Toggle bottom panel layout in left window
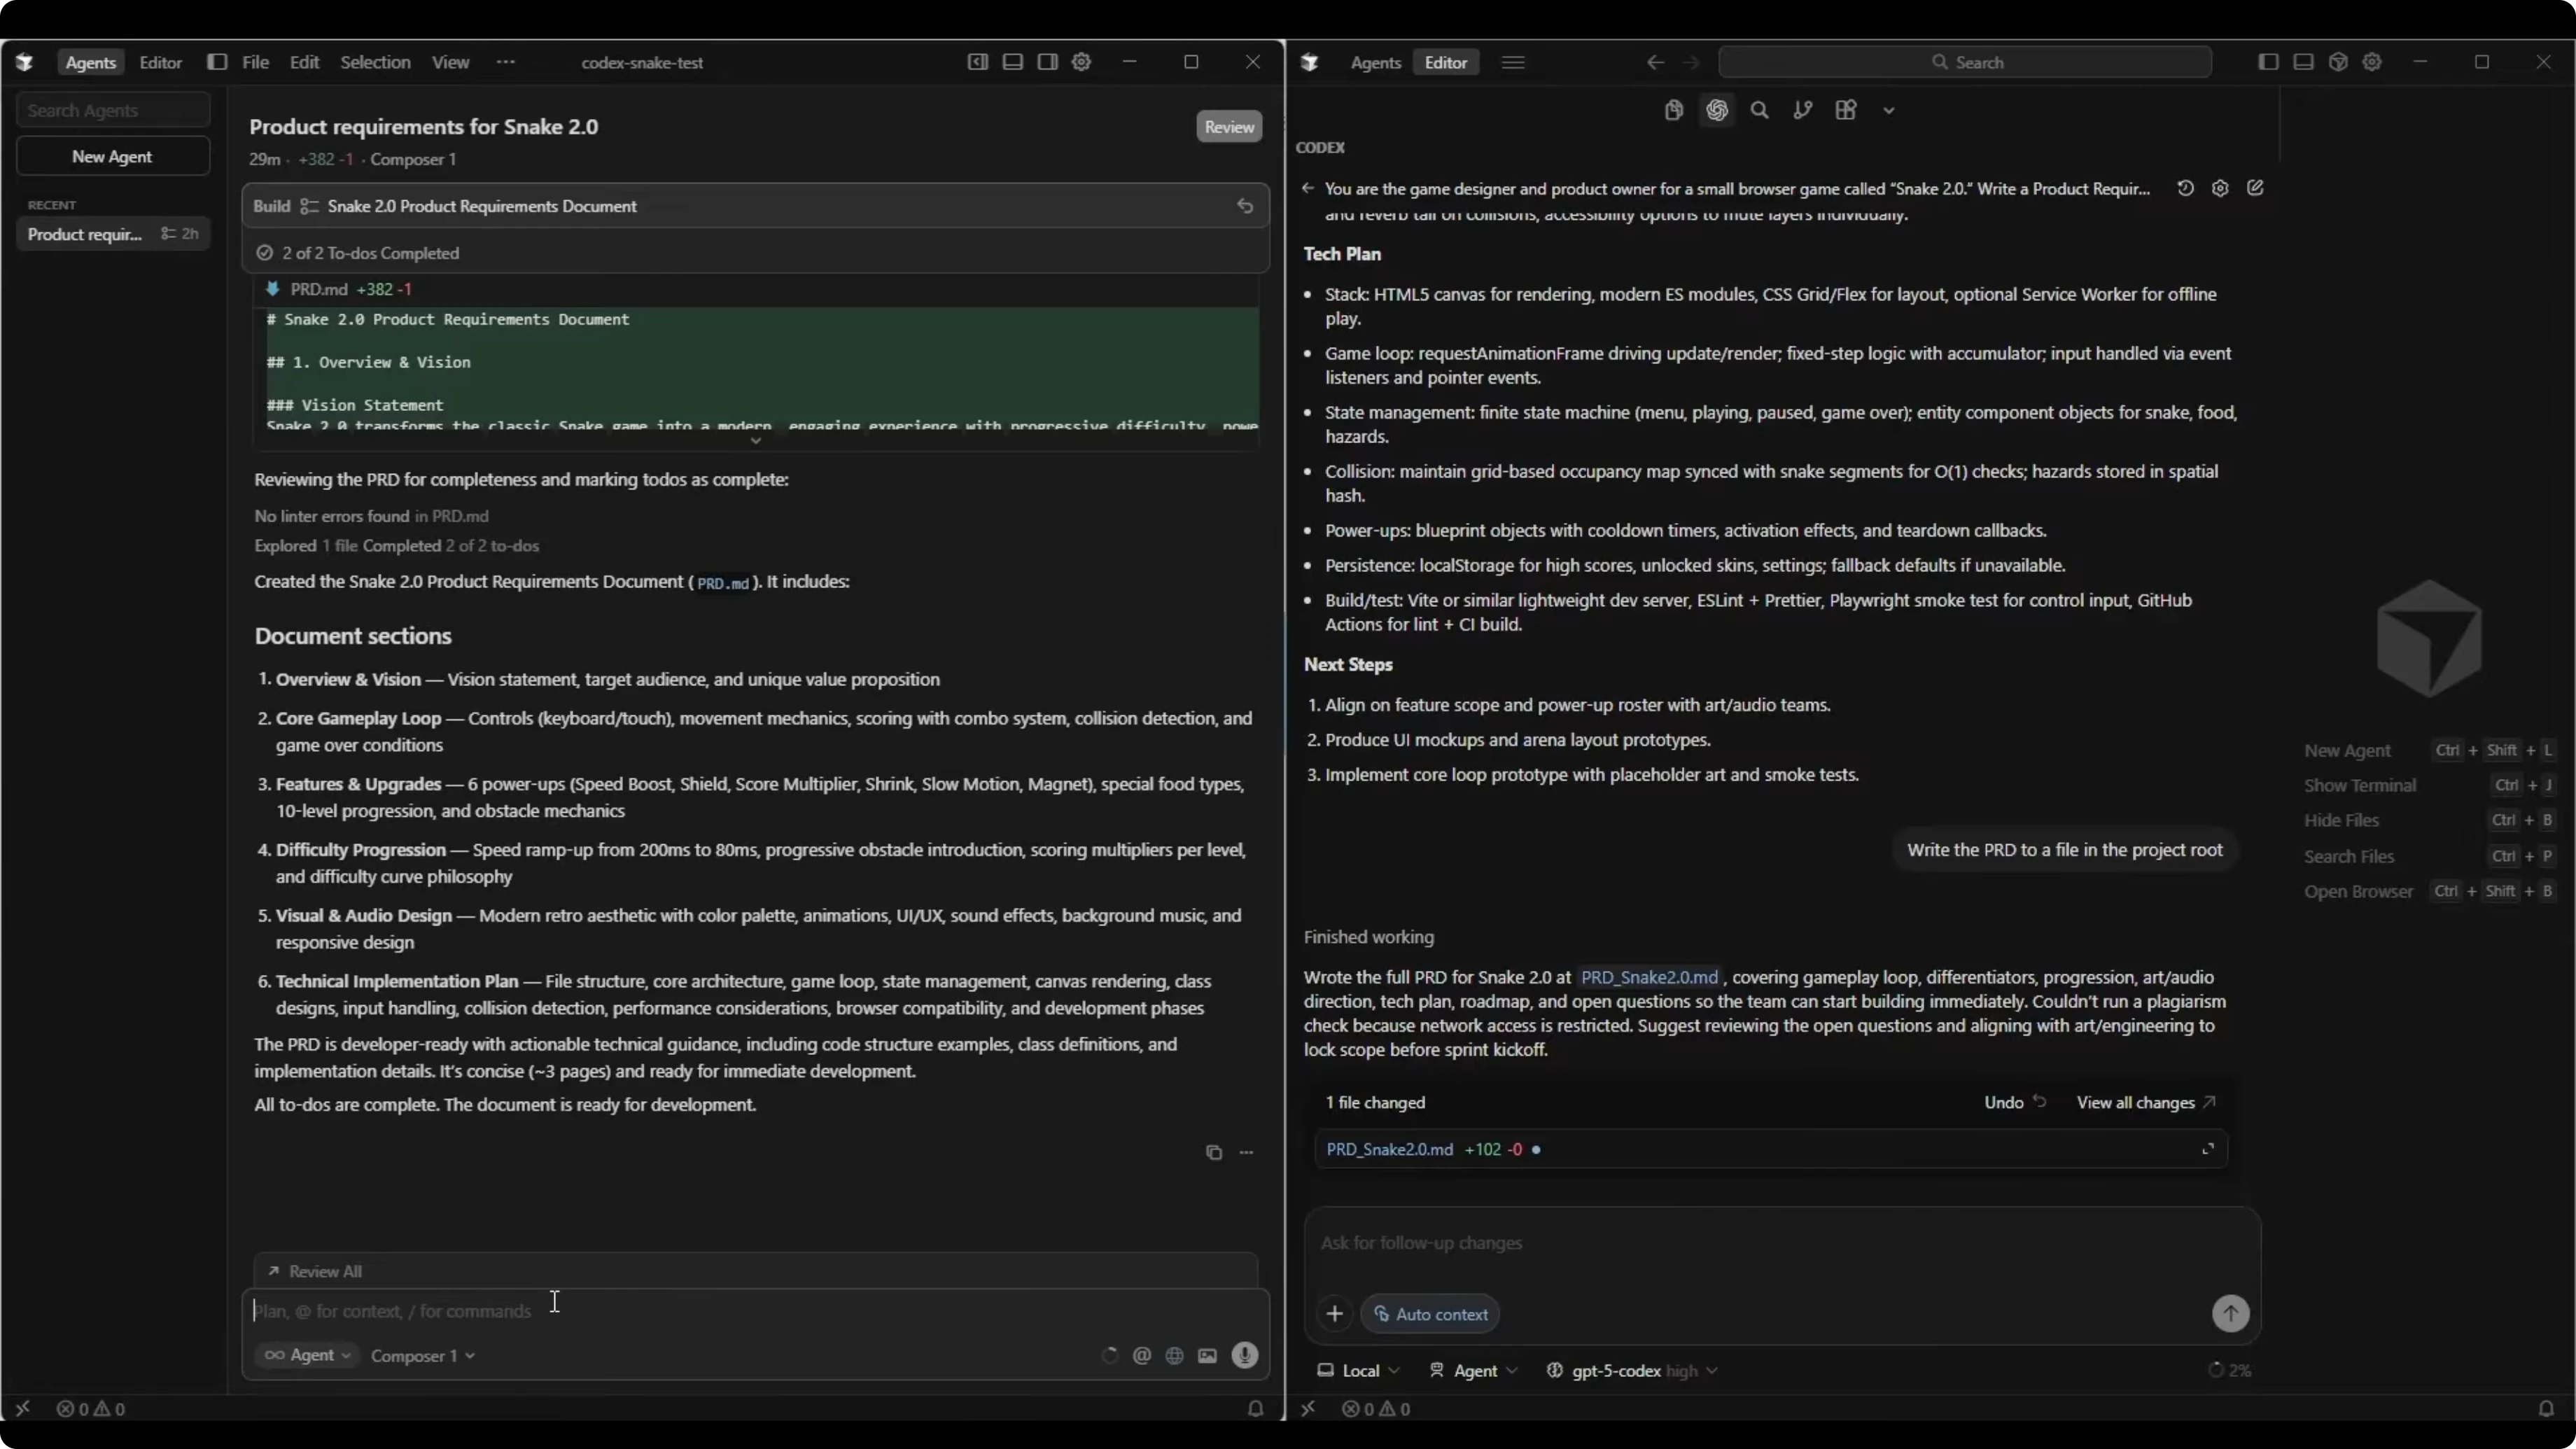The width and height of the screenshot is (2576, 1449). click(x=1012, y=62)
